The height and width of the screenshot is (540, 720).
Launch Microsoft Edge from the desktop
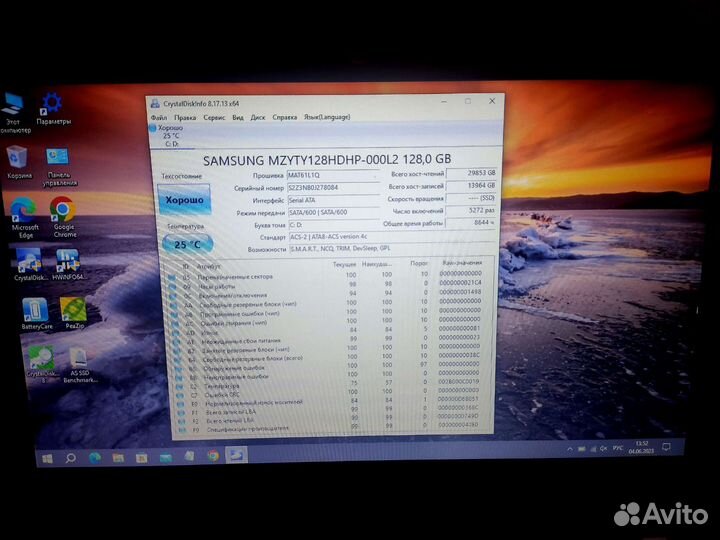(24, 217)
